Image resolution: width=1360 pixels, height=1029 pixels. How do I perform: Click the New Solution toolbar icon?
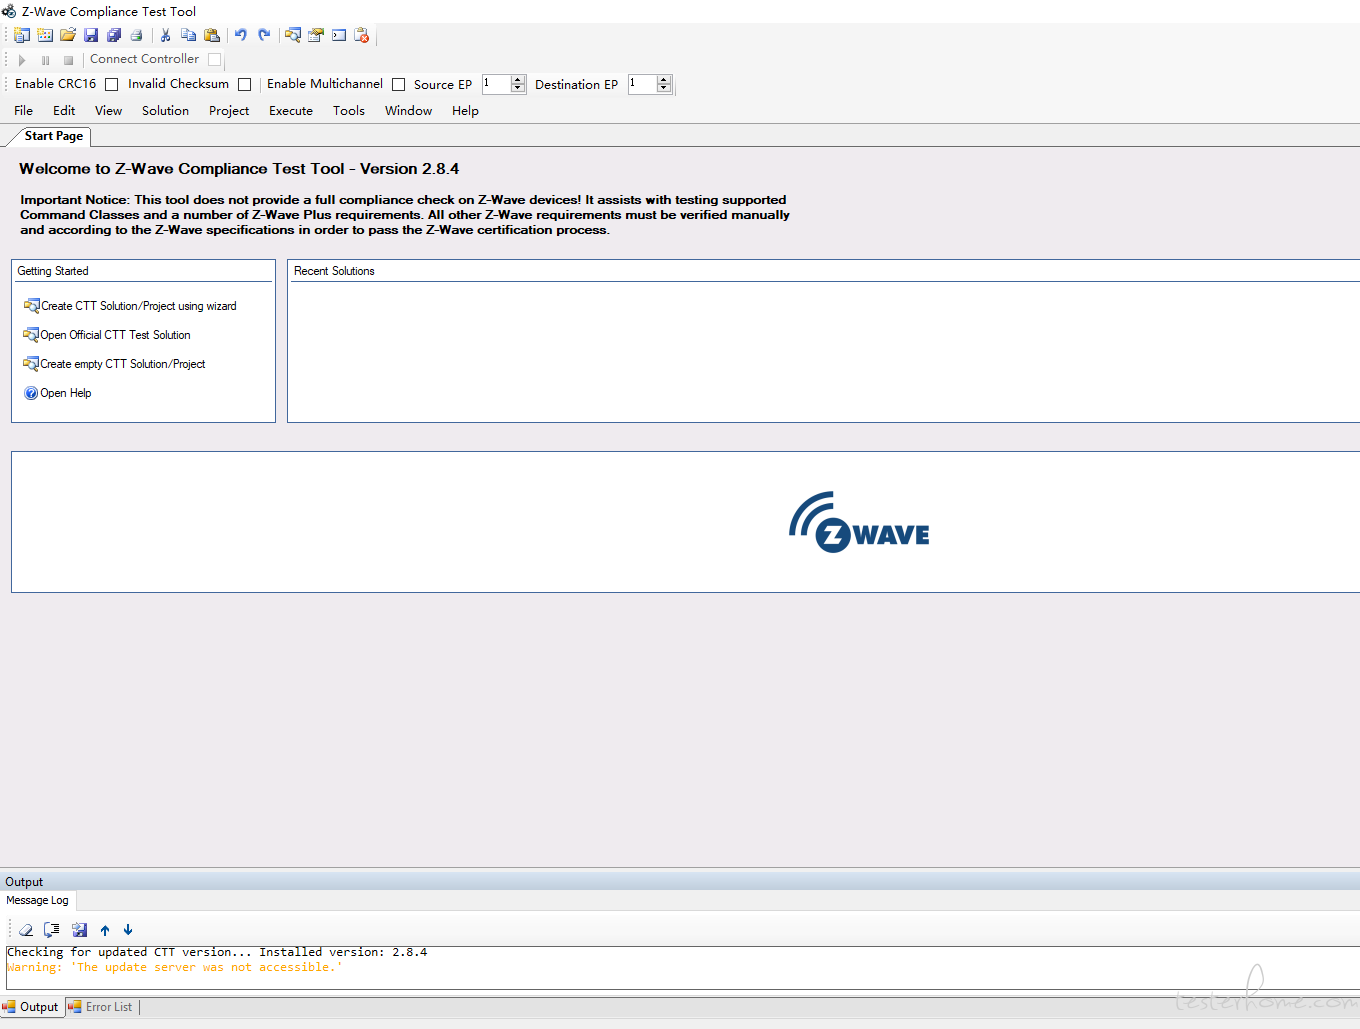point(22,35)
